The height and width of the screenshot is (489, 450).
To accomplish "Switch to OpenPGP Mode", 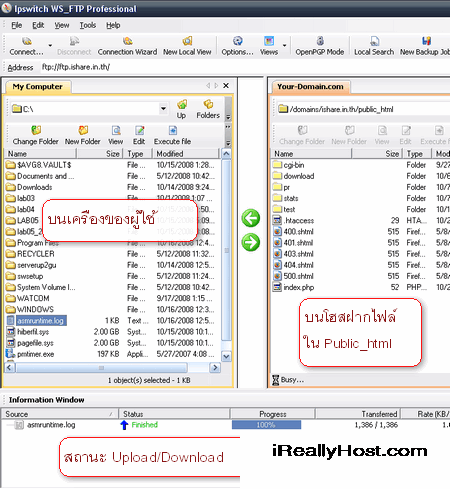I will click(x=320, y=46).
